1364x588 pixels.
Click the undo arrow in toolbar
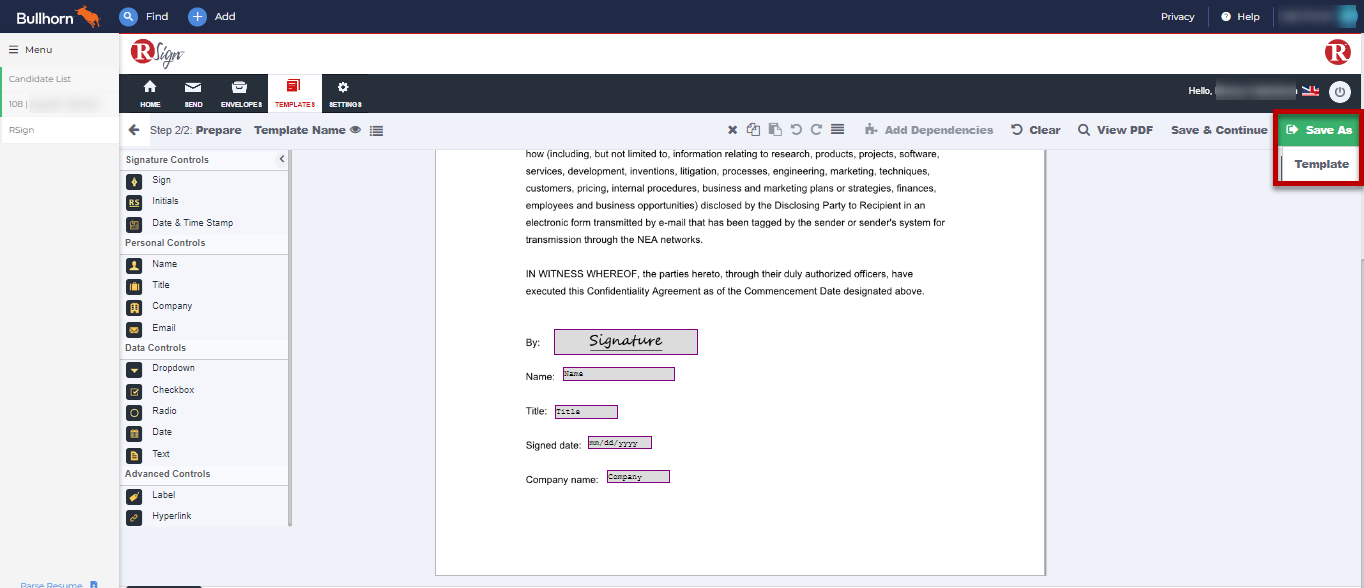pyautogui.click(x=796, y=130)
